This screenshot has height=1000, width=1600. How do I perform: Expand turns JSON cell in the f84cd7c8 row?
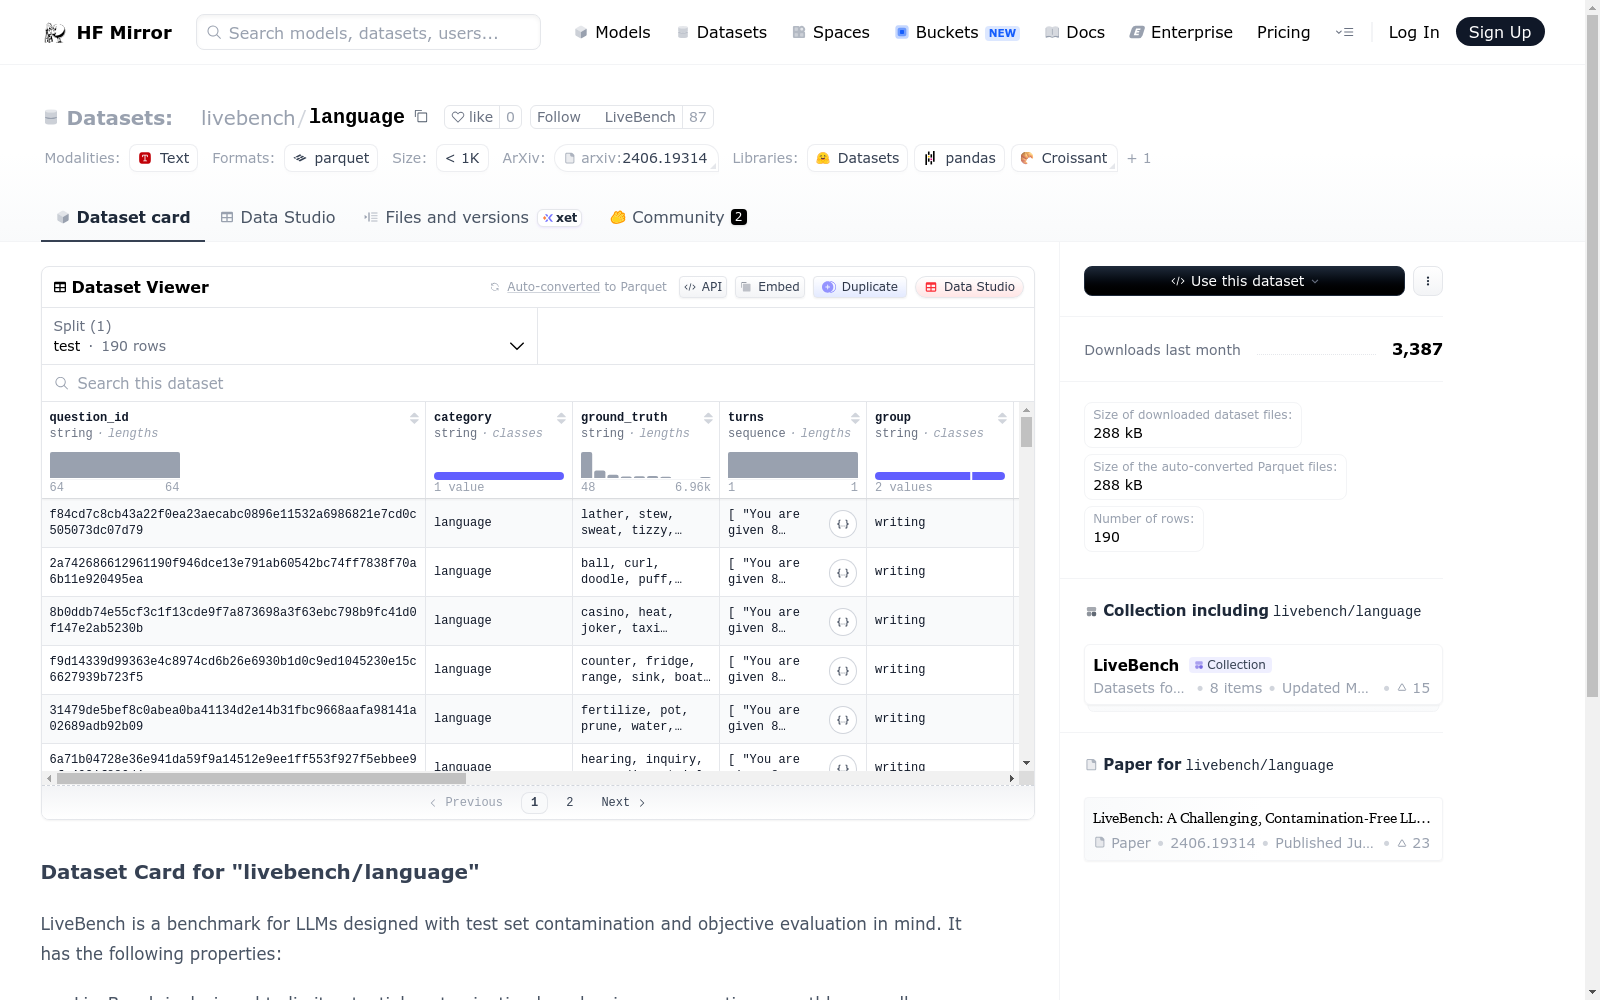click(843, 523)
